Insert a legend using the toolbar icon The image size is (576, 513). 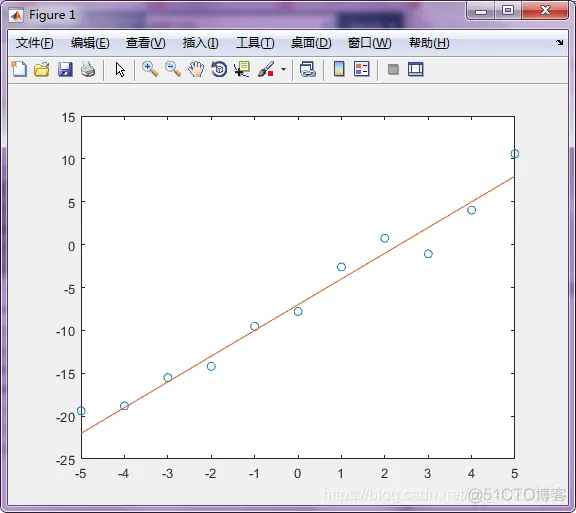[x=361, y=69]
